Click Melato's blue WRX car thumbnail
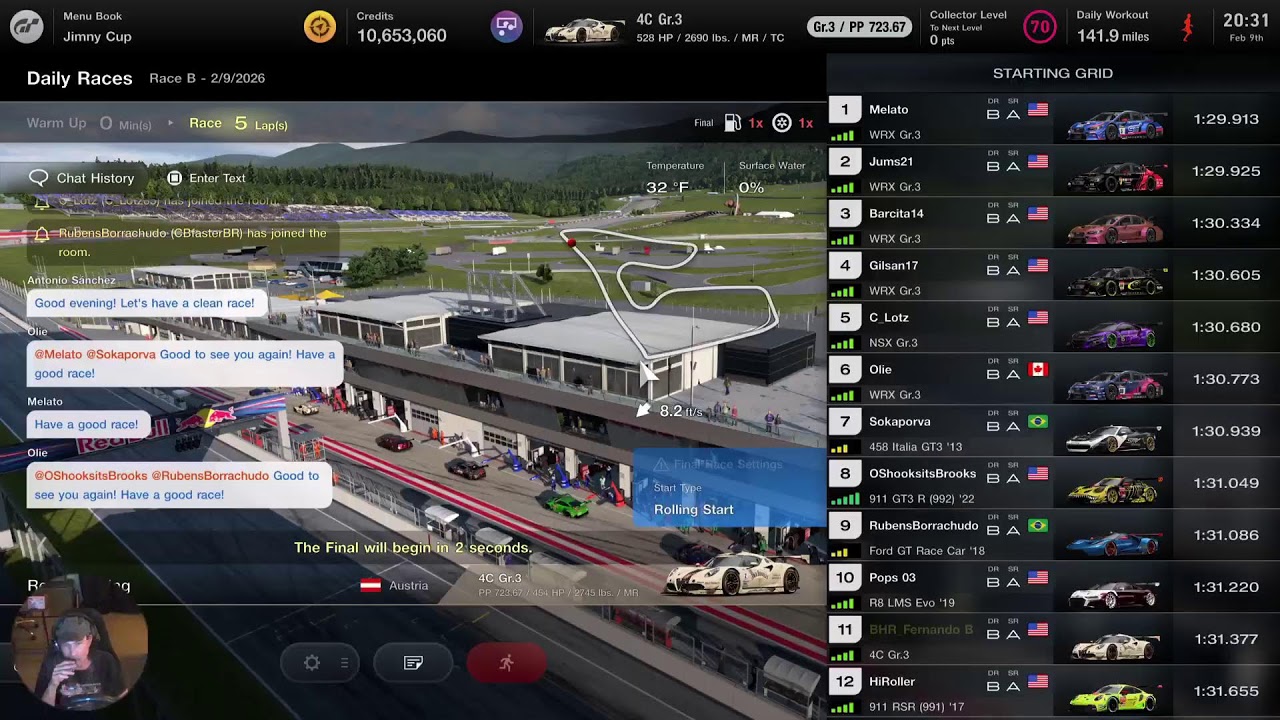The height and width of the screenshot is (720, 1280). 1116,125
